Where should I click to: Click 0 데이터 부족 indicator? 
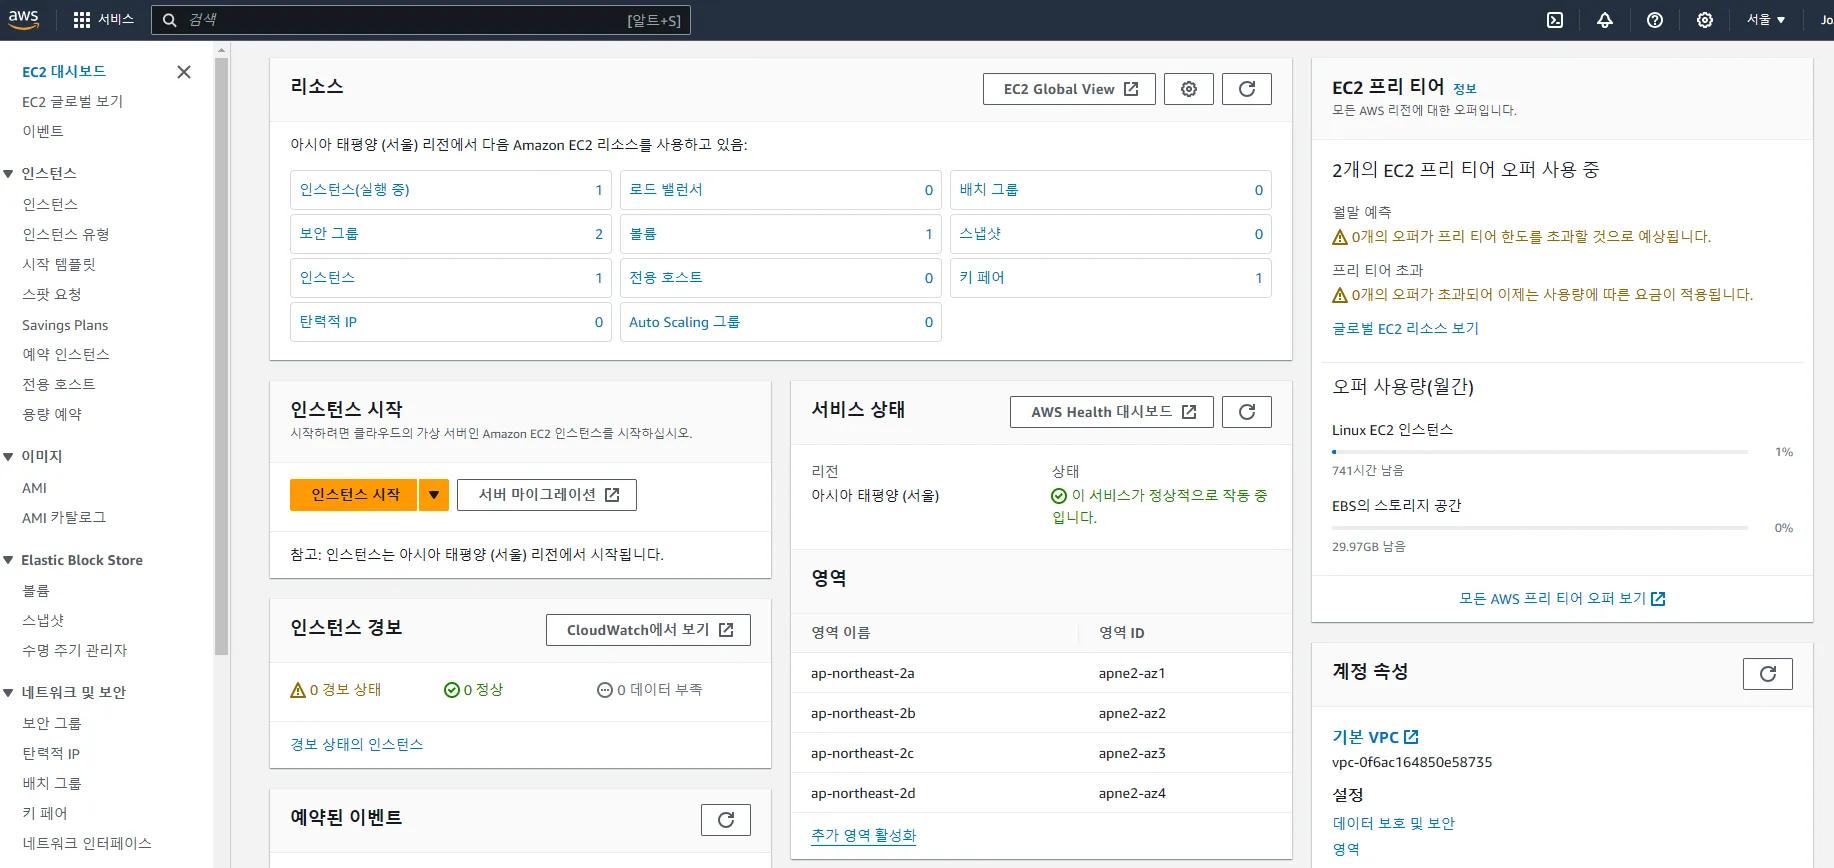650,690
